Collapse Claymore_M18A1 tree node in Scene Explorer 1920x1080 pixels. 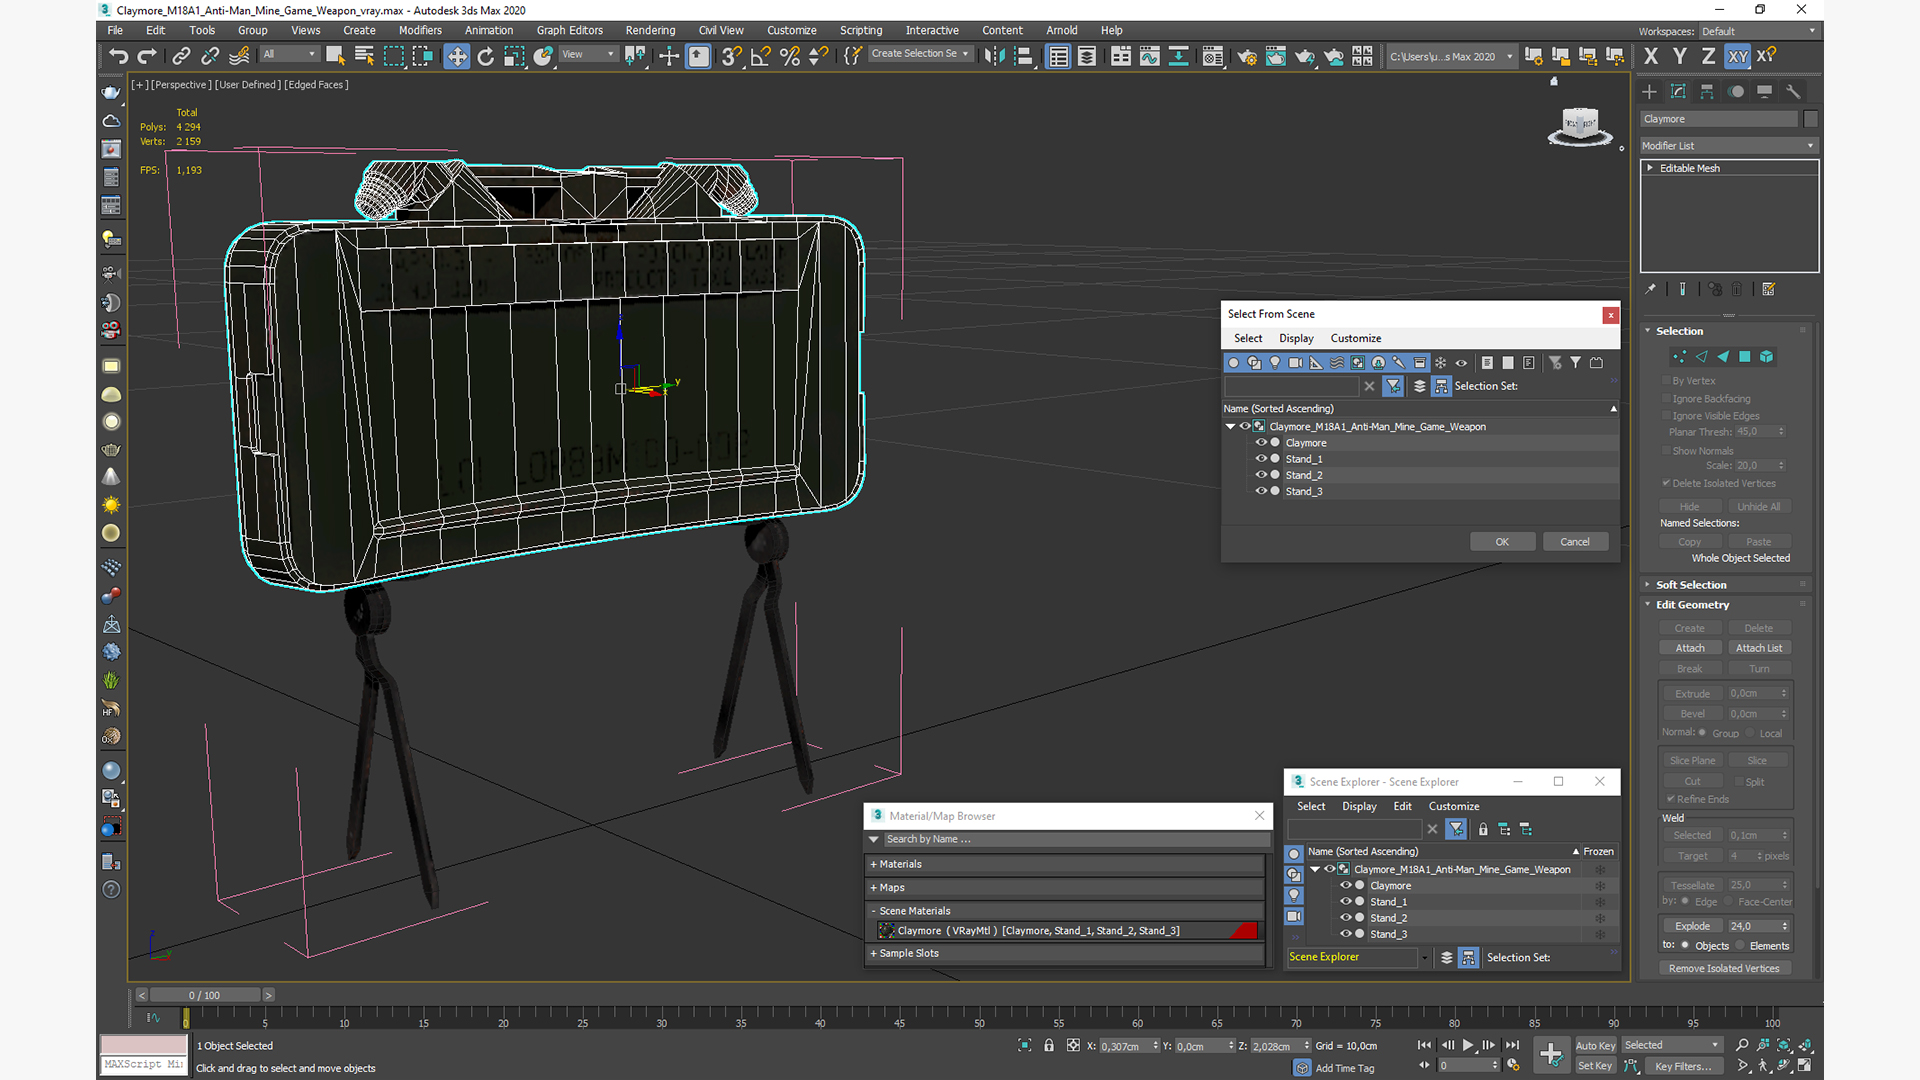tap(1315, 869)
